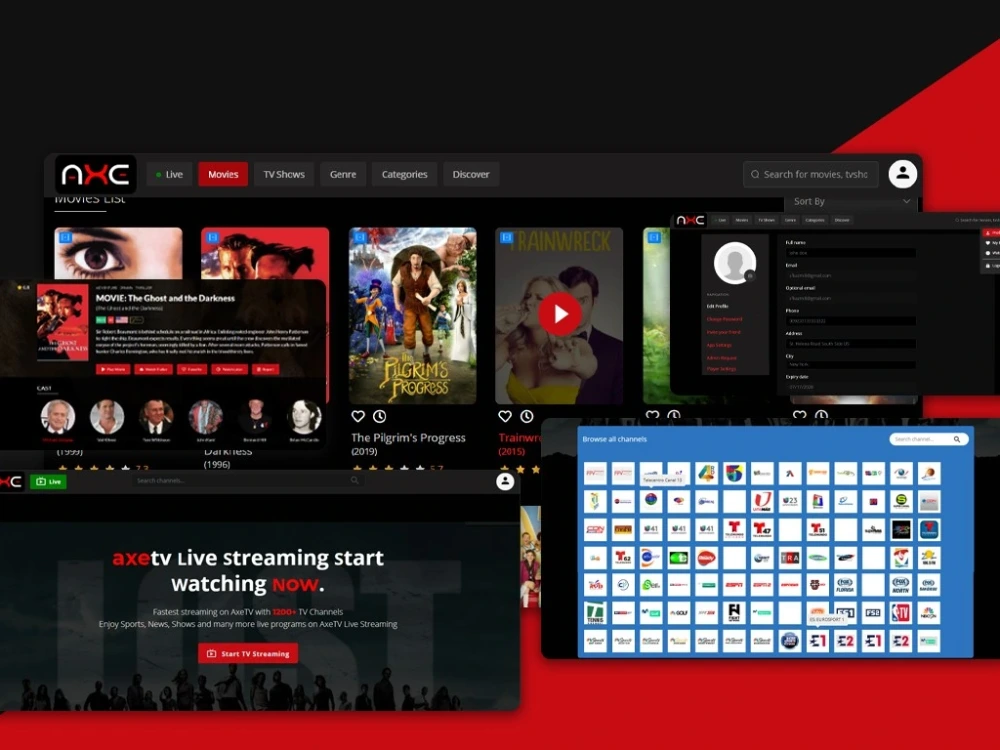Click blue badge on the eye movie poster

pyautogui.click(x=65, y=237)
